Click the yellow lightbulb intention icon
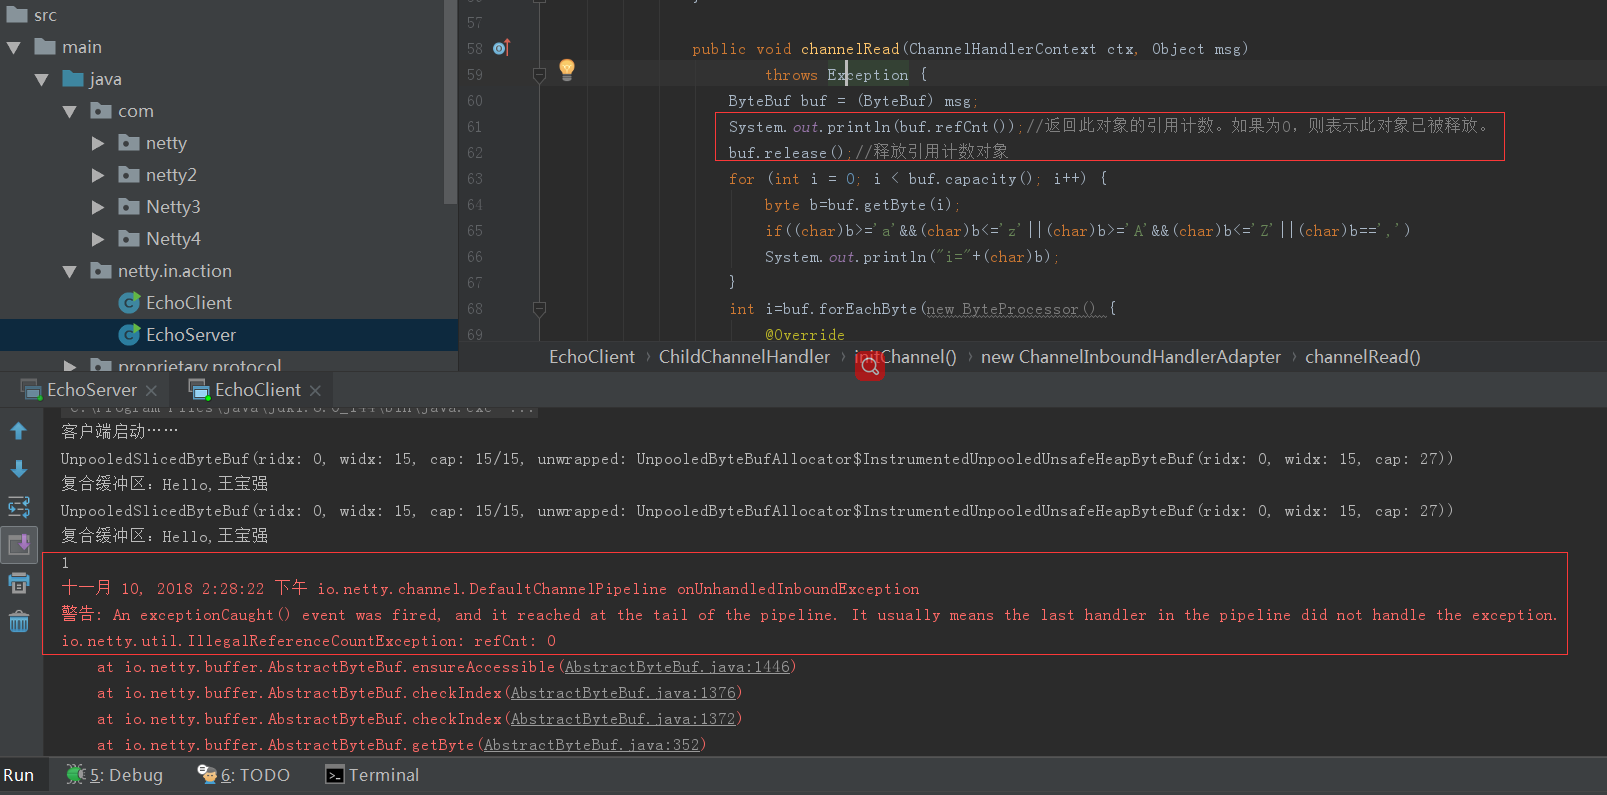Viewport: 1607px width, 795px height. coord(567,69)
